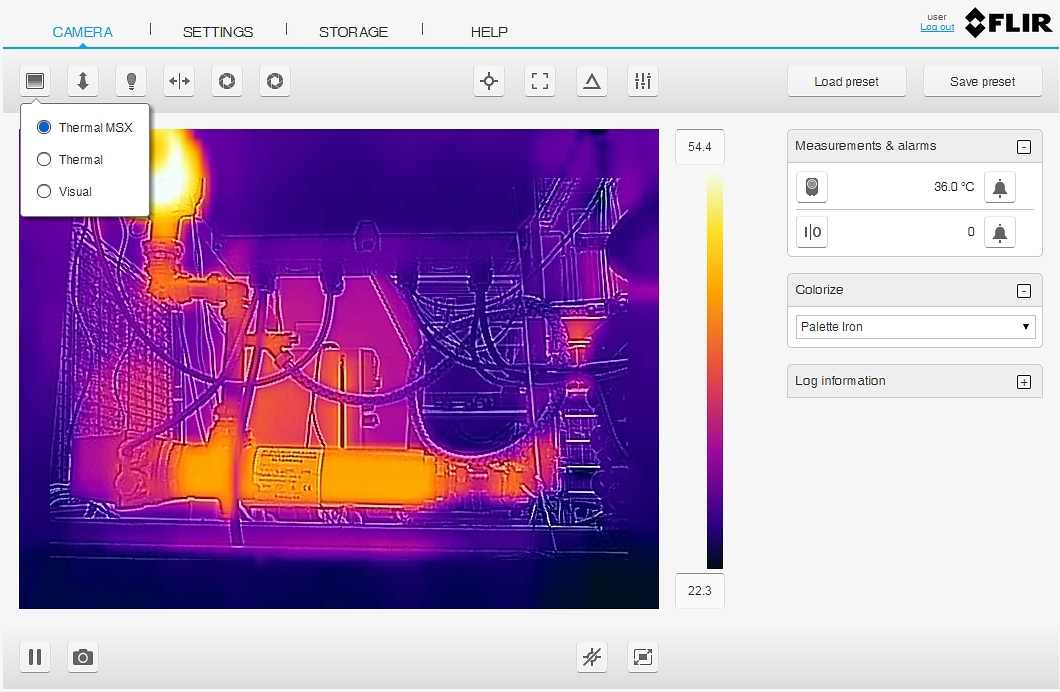Select the Visual radio button

click(x=44, y=191)
